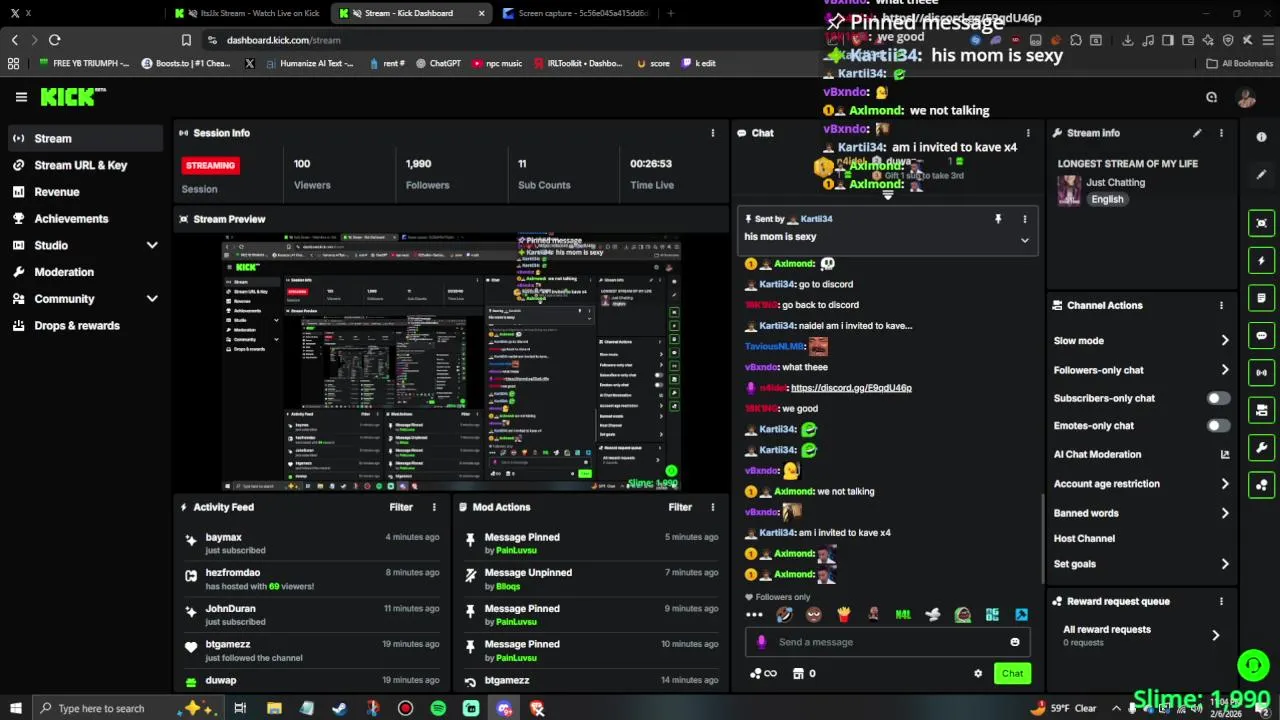Screen dimensions: 1280x720
Task: Open Reward request queue three-dot menu
Action: [1221, 601]
